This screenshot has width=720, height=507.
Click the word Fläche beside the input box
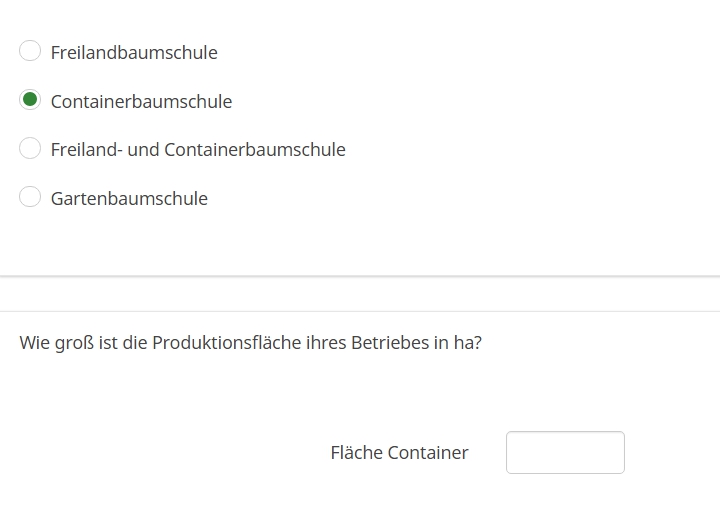[x=356, y=453]
